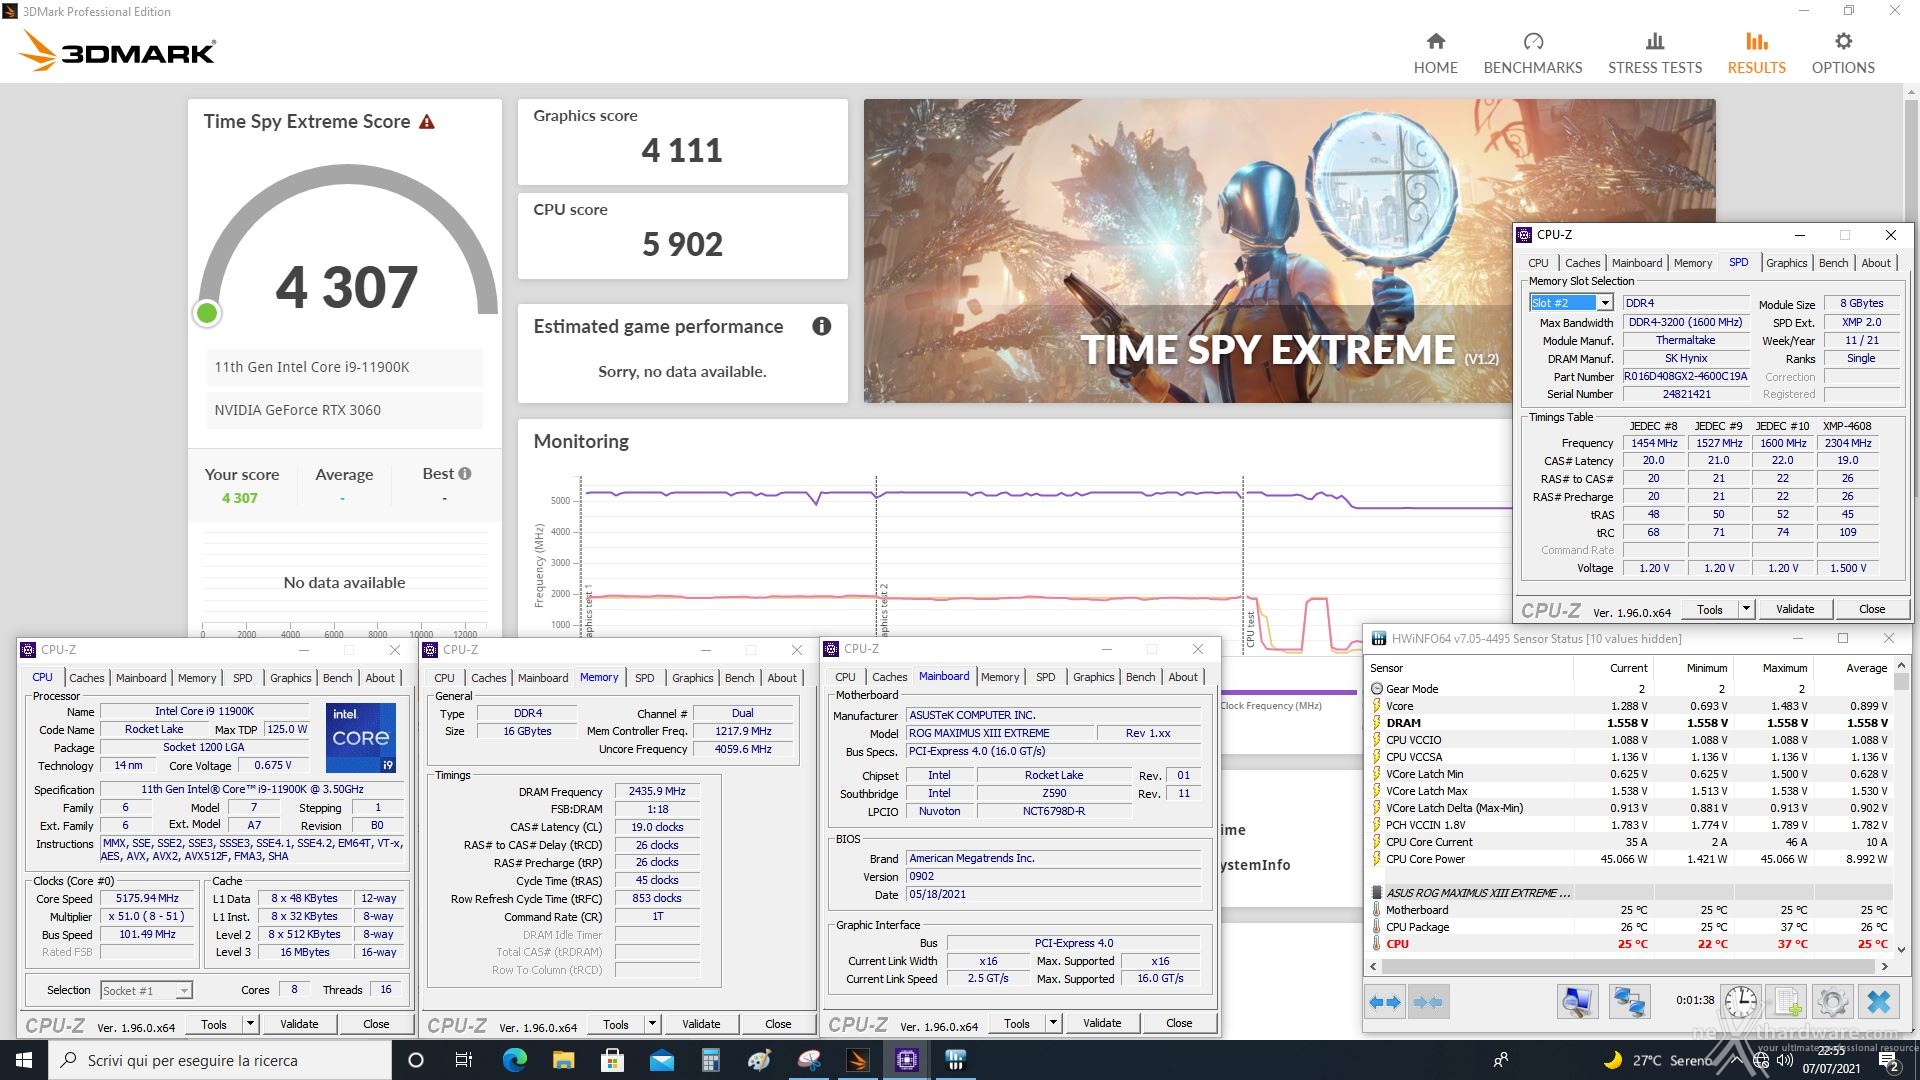Screen dimensions: 1920x1080
Task: Click Validate in CPU-Z SPD window
Action: [1794, 609]
